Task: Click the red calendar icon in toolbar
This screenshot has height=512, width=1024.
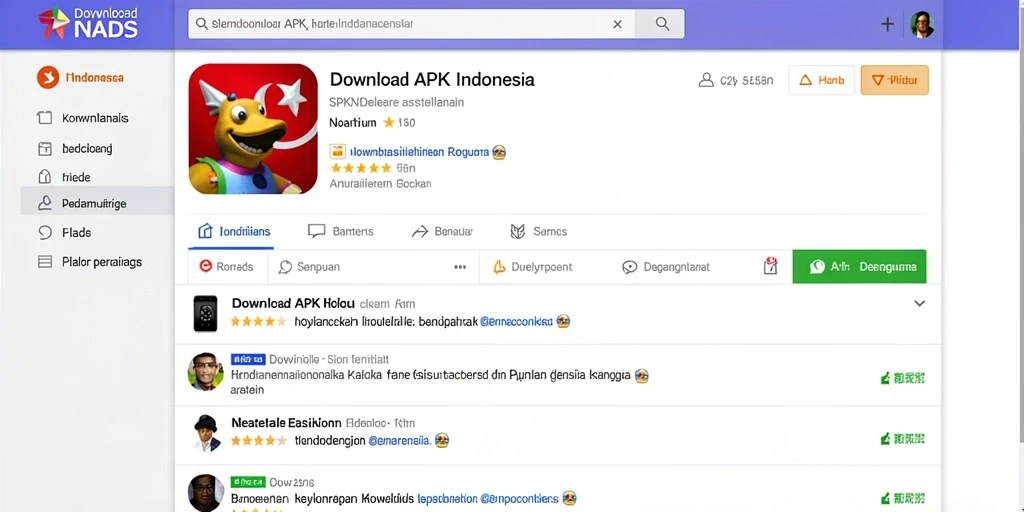Action: coord(771,266)
